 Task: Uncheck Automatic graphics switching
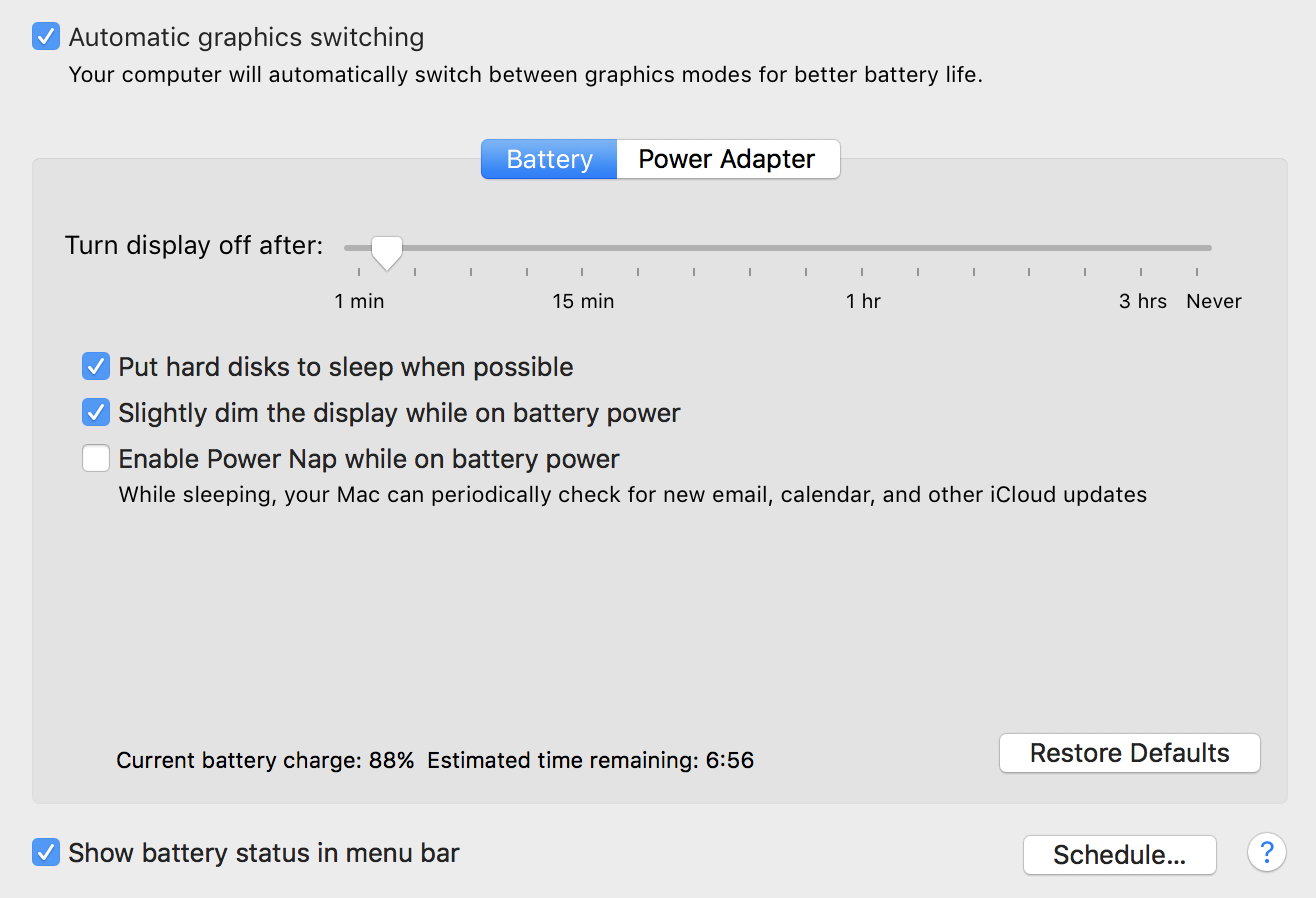point(46,37)
